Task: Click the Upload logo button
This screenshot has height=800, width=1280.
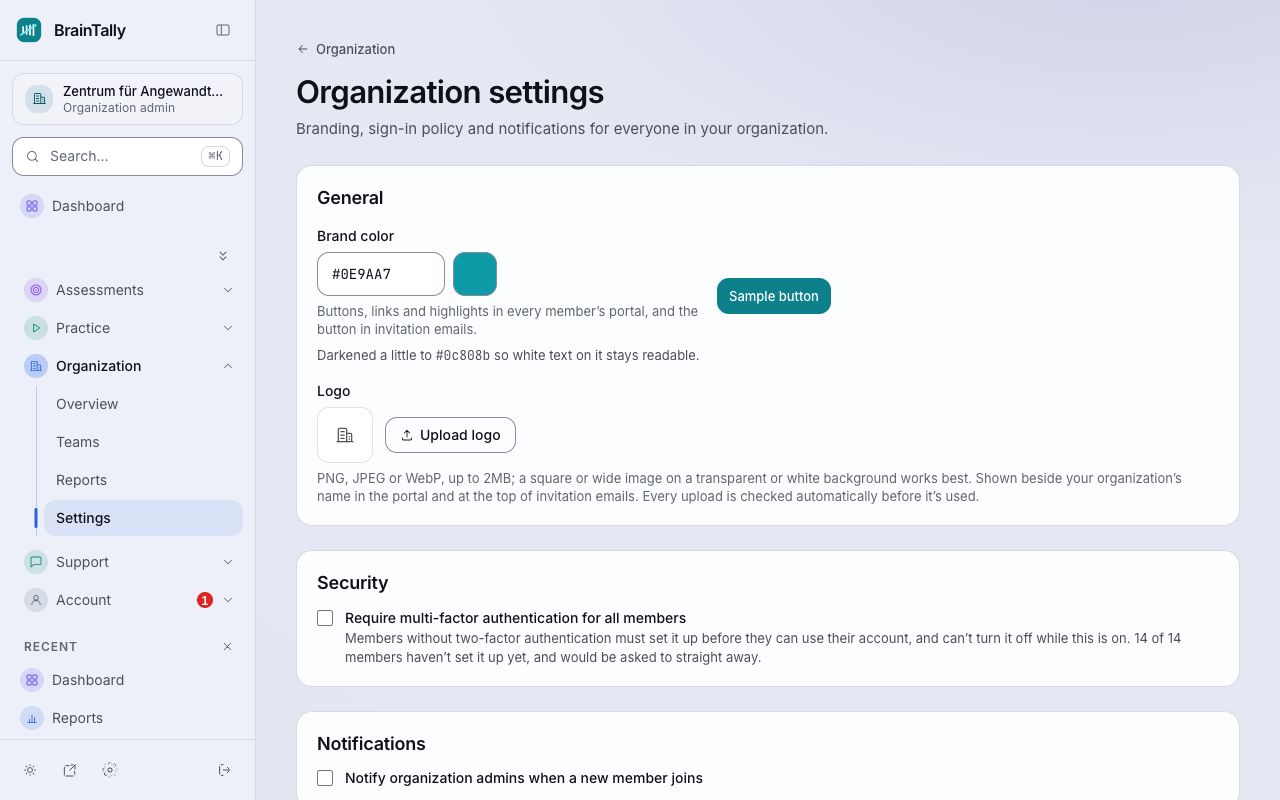Action: [450, 435]
